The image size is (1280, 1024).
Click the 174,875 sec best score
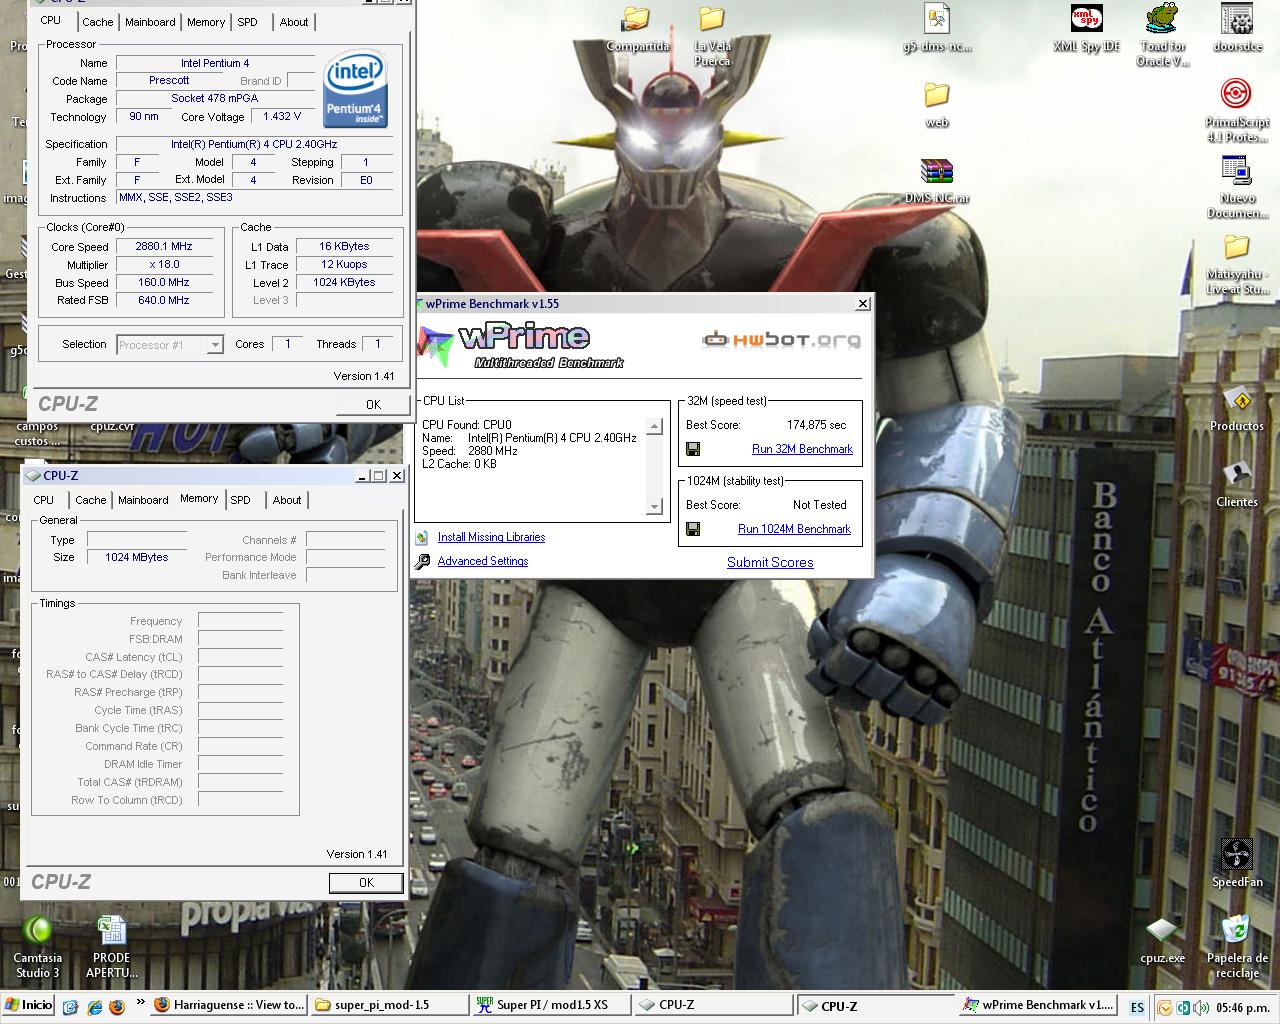816,425
